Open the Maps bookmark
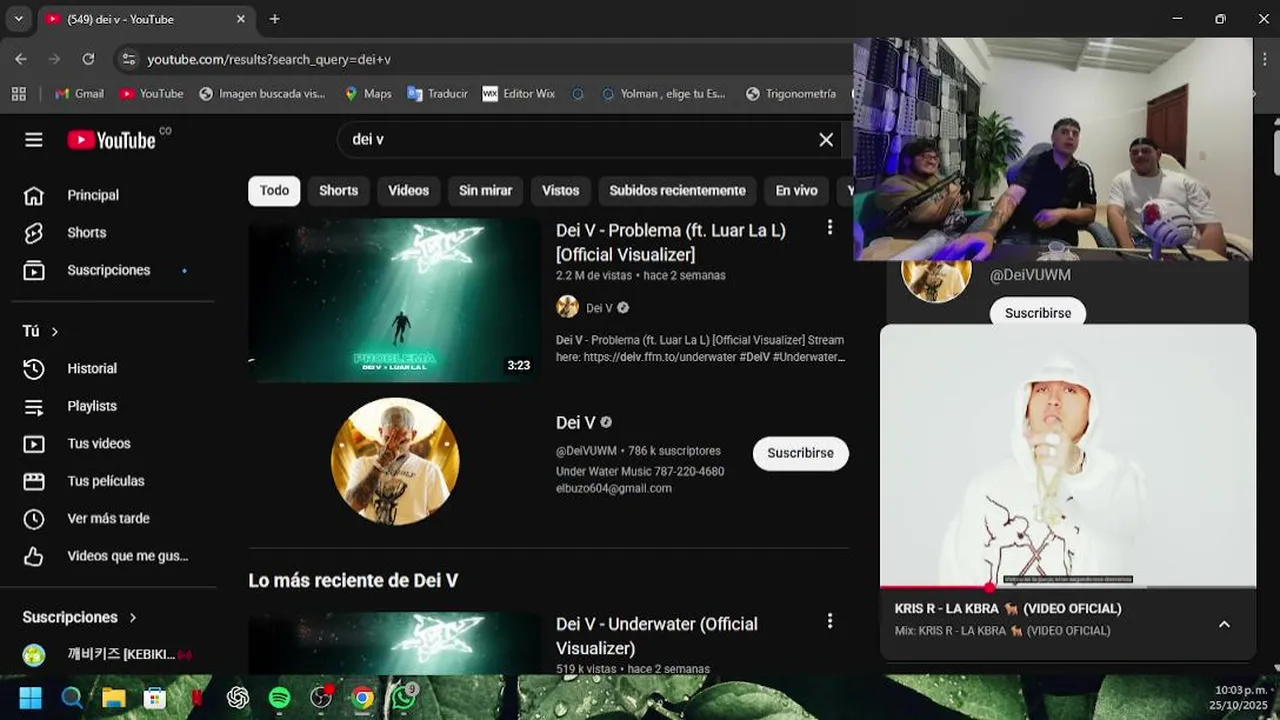 367,93
